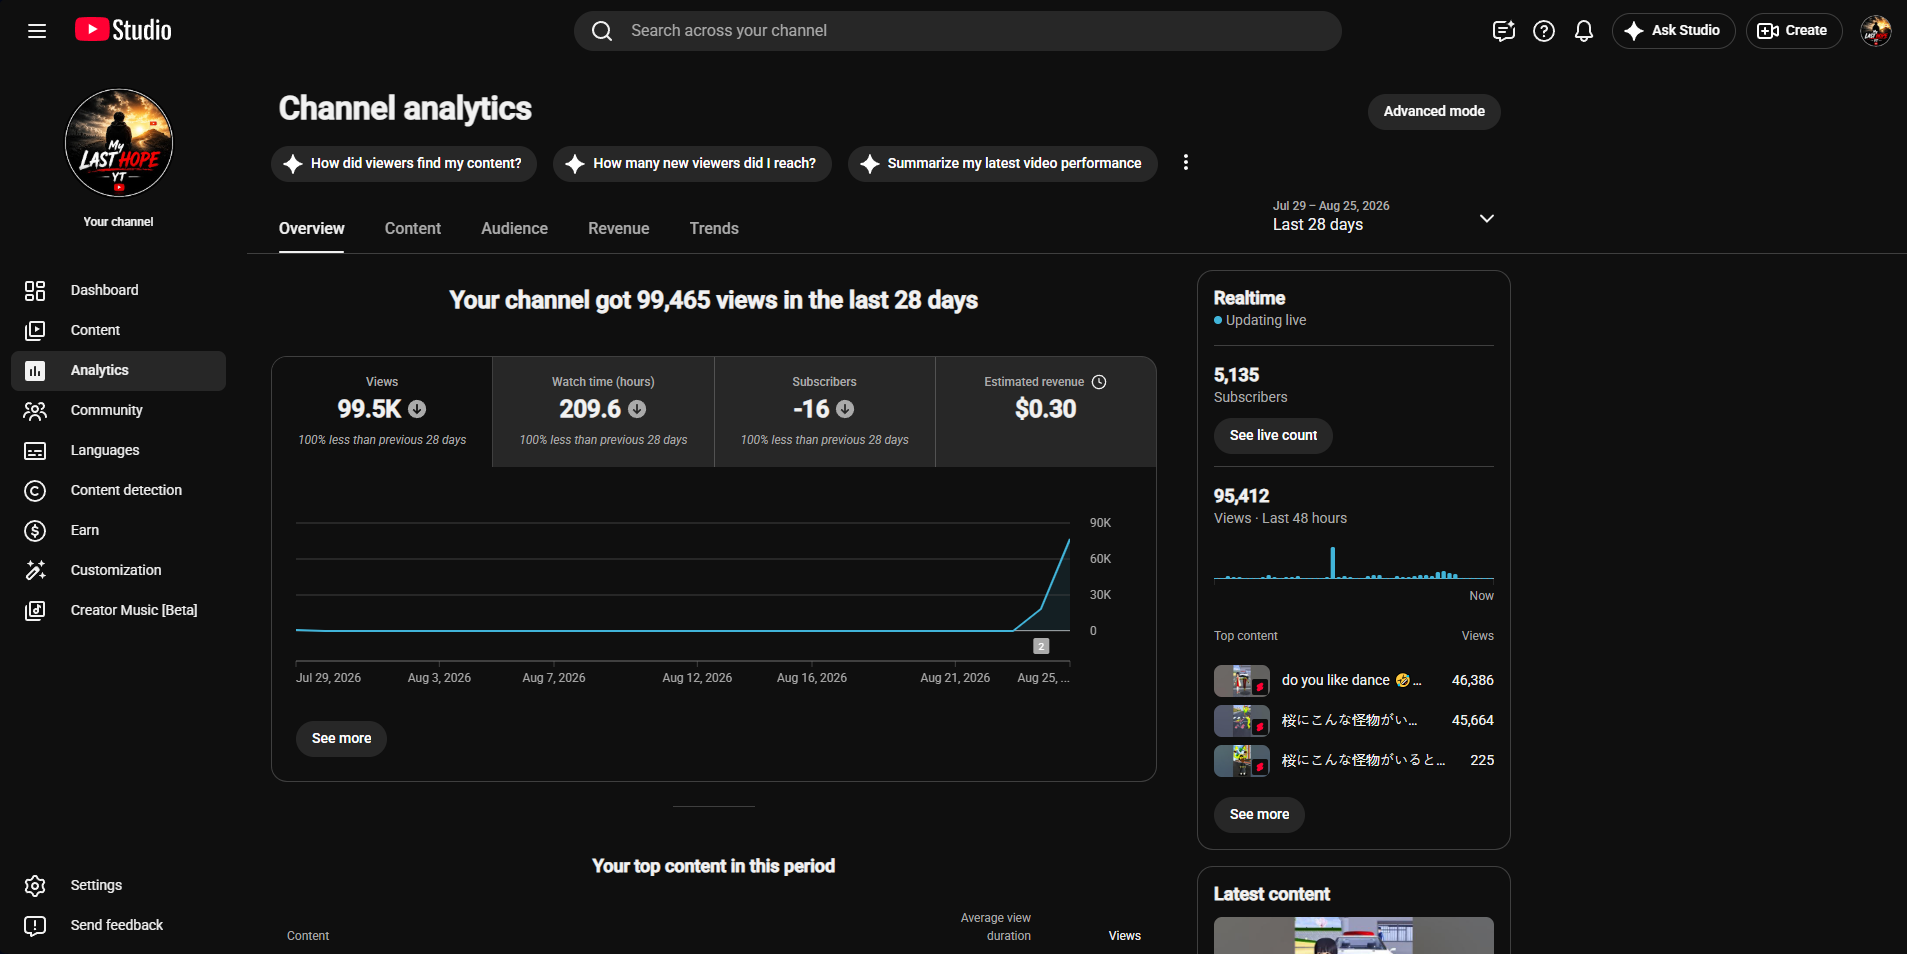Viewport: 1907px width, 954px height.
Task: Click the down arrow beside 99.5K views
Action: coord(417,409)
